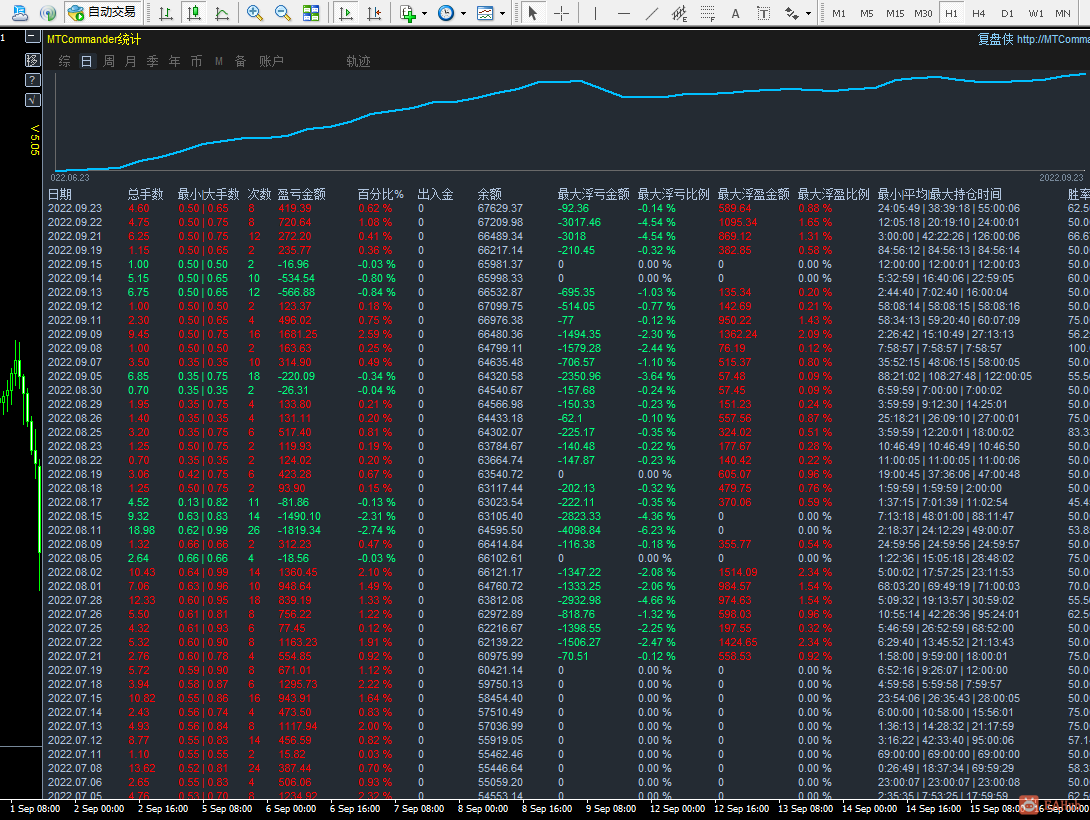Click the square root icon in sidebar
1090x820 pixels.
point(33,100)
